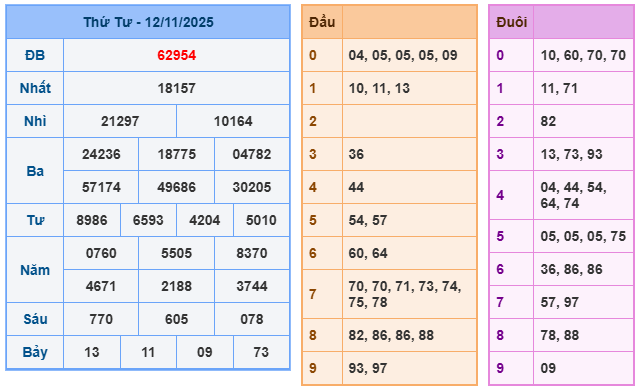Click Đầu row 6 values 60, 64
This screenshot has width=641, height=391.
point(368,253)
